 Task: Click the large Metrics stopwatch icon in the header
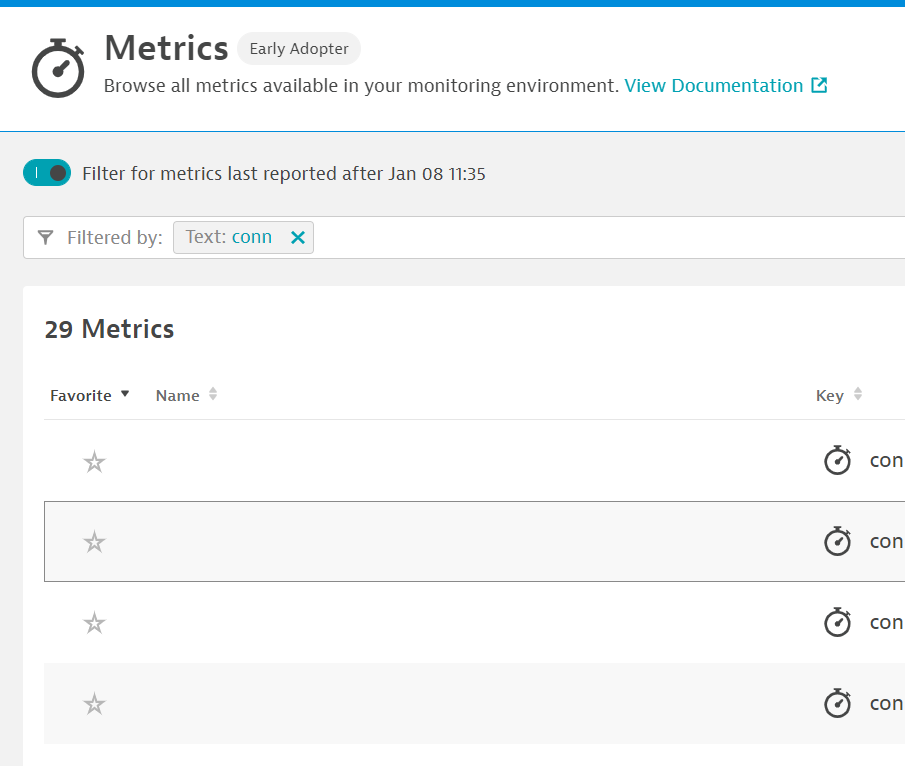[x=58, y=68]
